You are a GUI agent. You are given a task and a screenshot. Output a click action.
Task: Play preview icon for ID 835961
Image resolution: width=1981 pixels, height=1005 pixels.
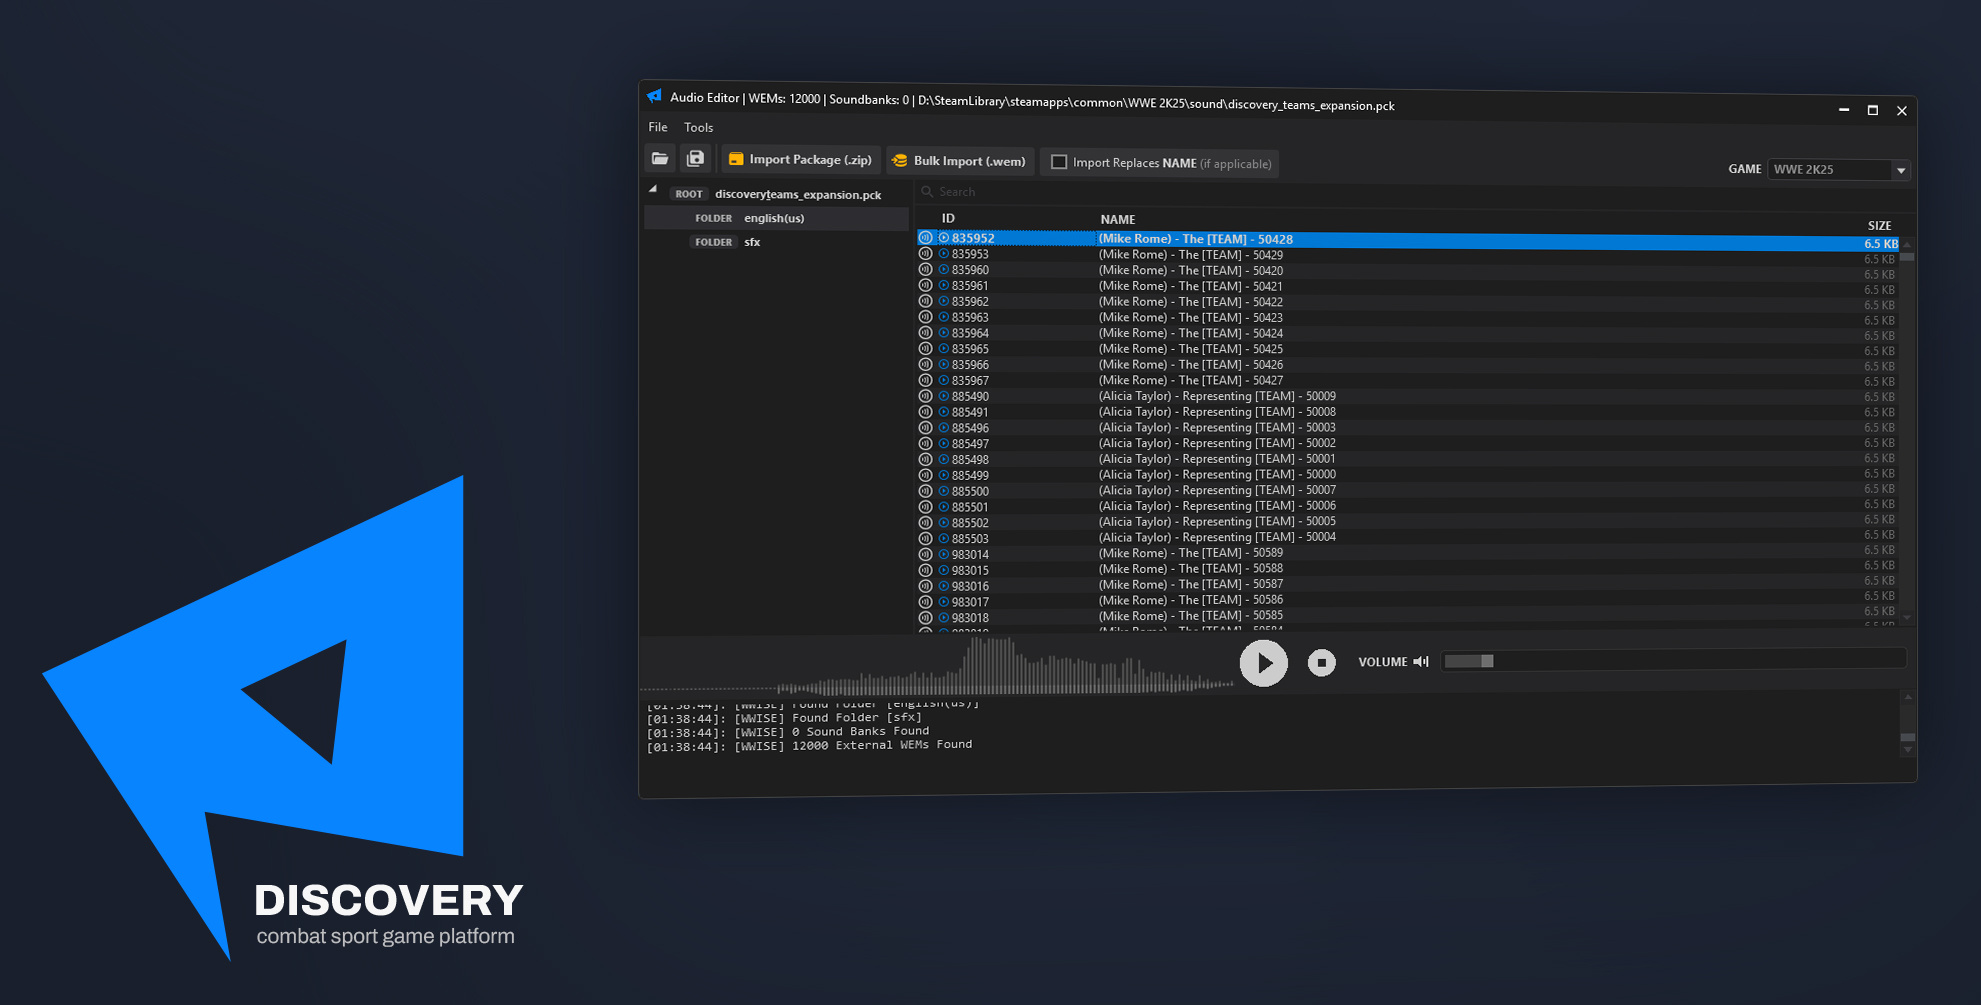pyautogui.click(x=943, y=286)
